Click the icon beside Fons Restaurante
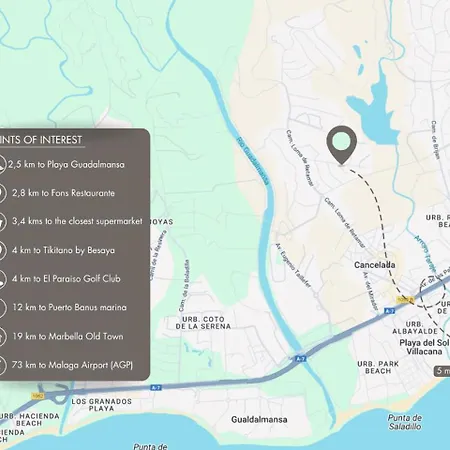Image resolution: width=450 pixels, height=450 pixels. pos(2,193)
